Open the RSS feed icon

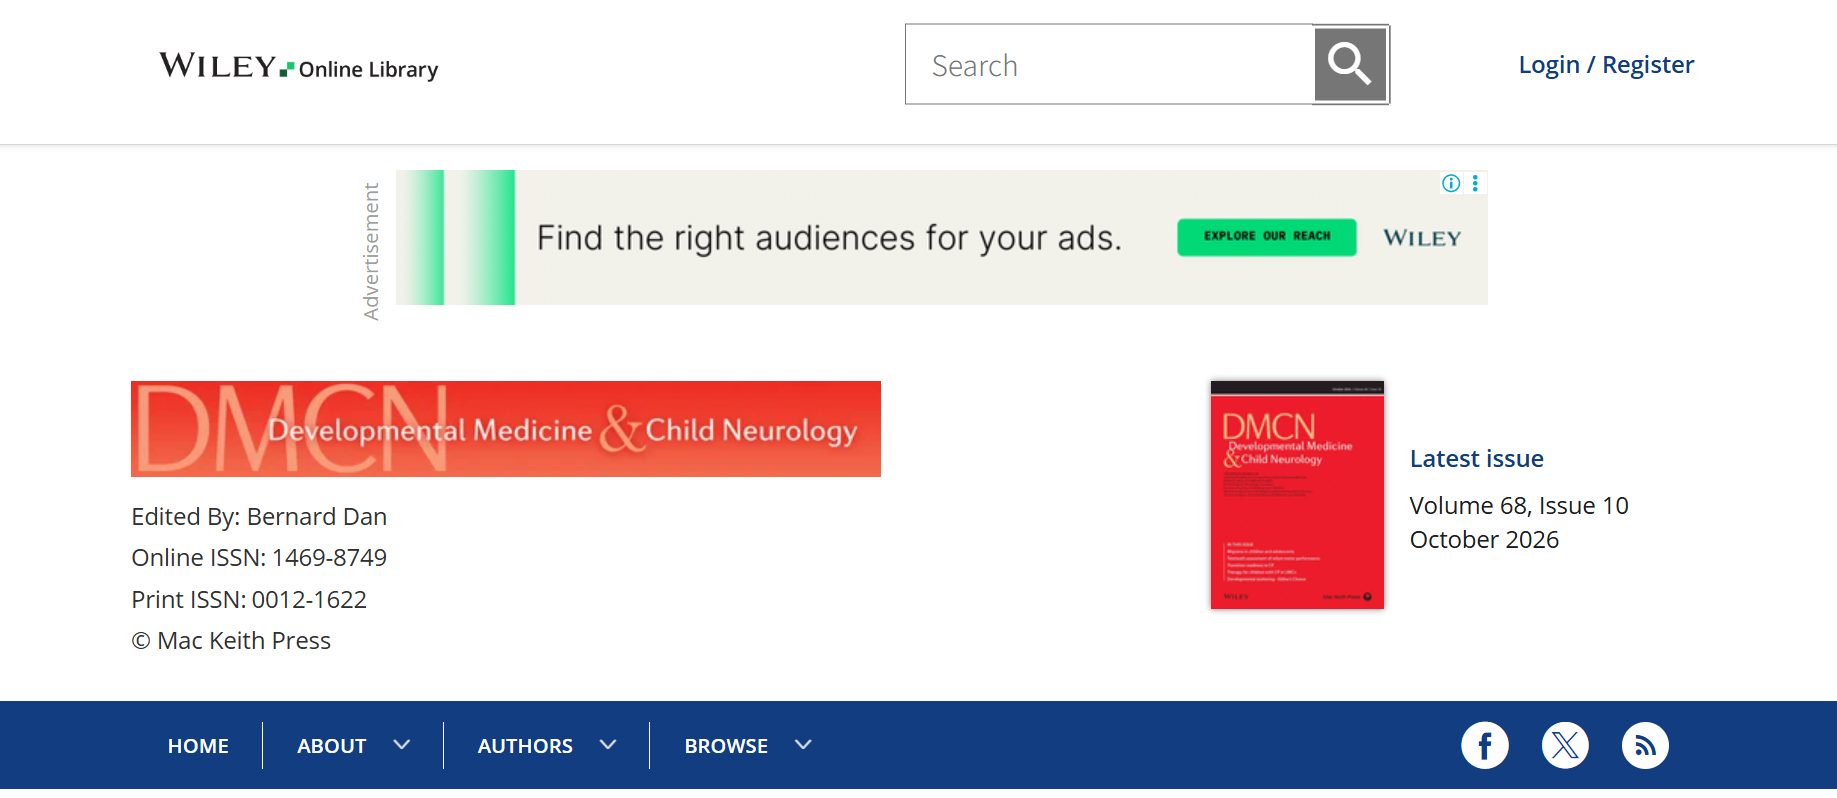click(x=1645, y=745)
